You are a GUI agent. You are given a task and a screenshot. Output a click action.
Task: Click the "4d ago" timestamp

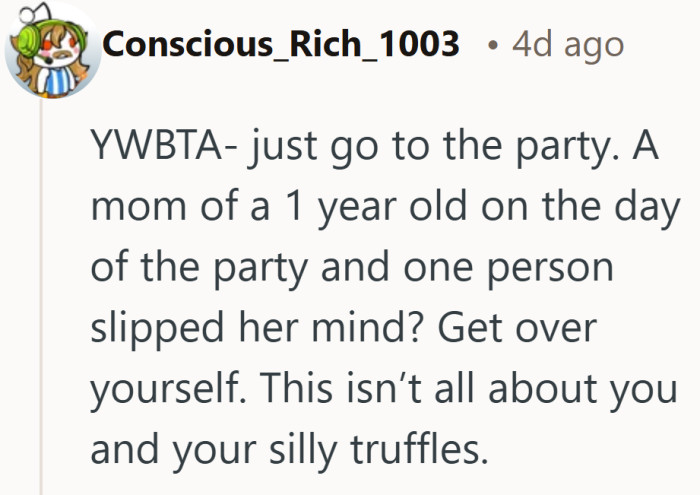(x=566, y=44)
